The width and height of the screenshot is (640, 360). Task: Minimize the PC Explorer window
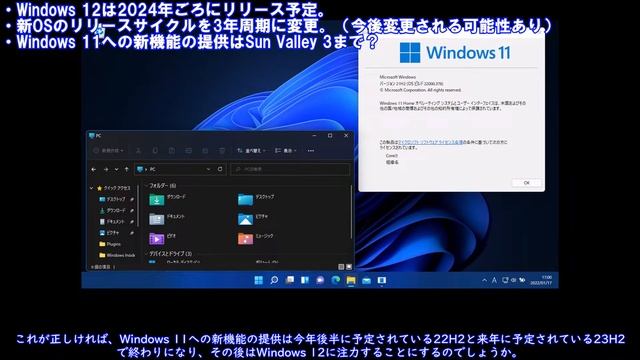(314, 136)
